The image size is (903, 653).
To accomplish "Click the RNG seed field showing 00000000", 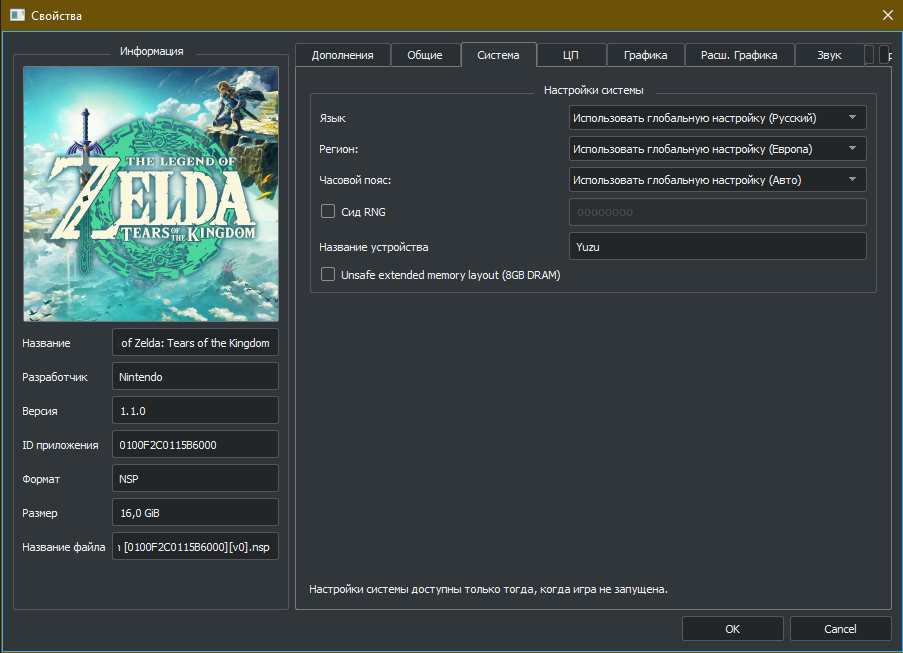I will point(717,212).
